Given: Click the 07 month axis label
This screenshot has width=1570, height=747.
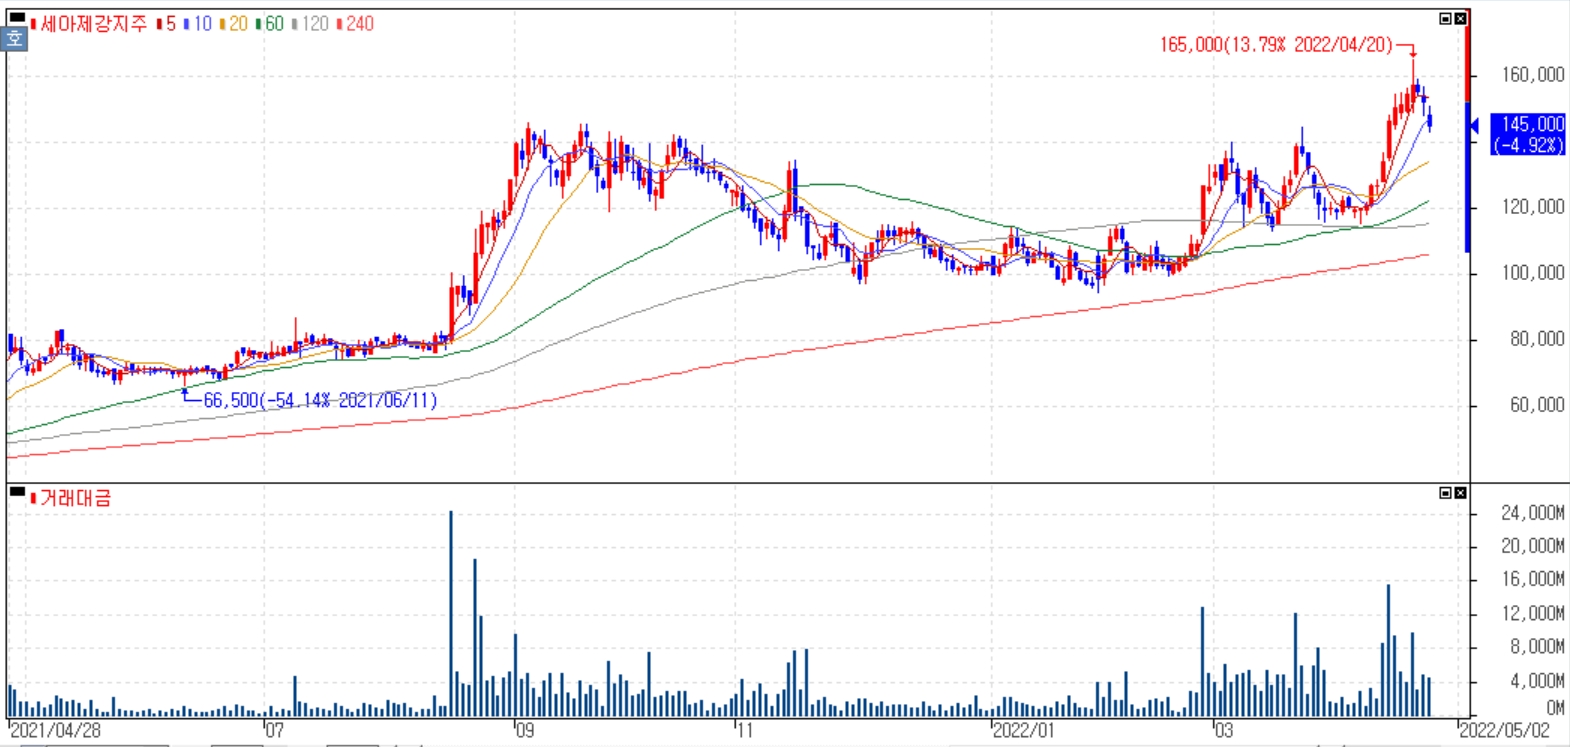Looking at the screenshot, I should (x=275, y=730).
